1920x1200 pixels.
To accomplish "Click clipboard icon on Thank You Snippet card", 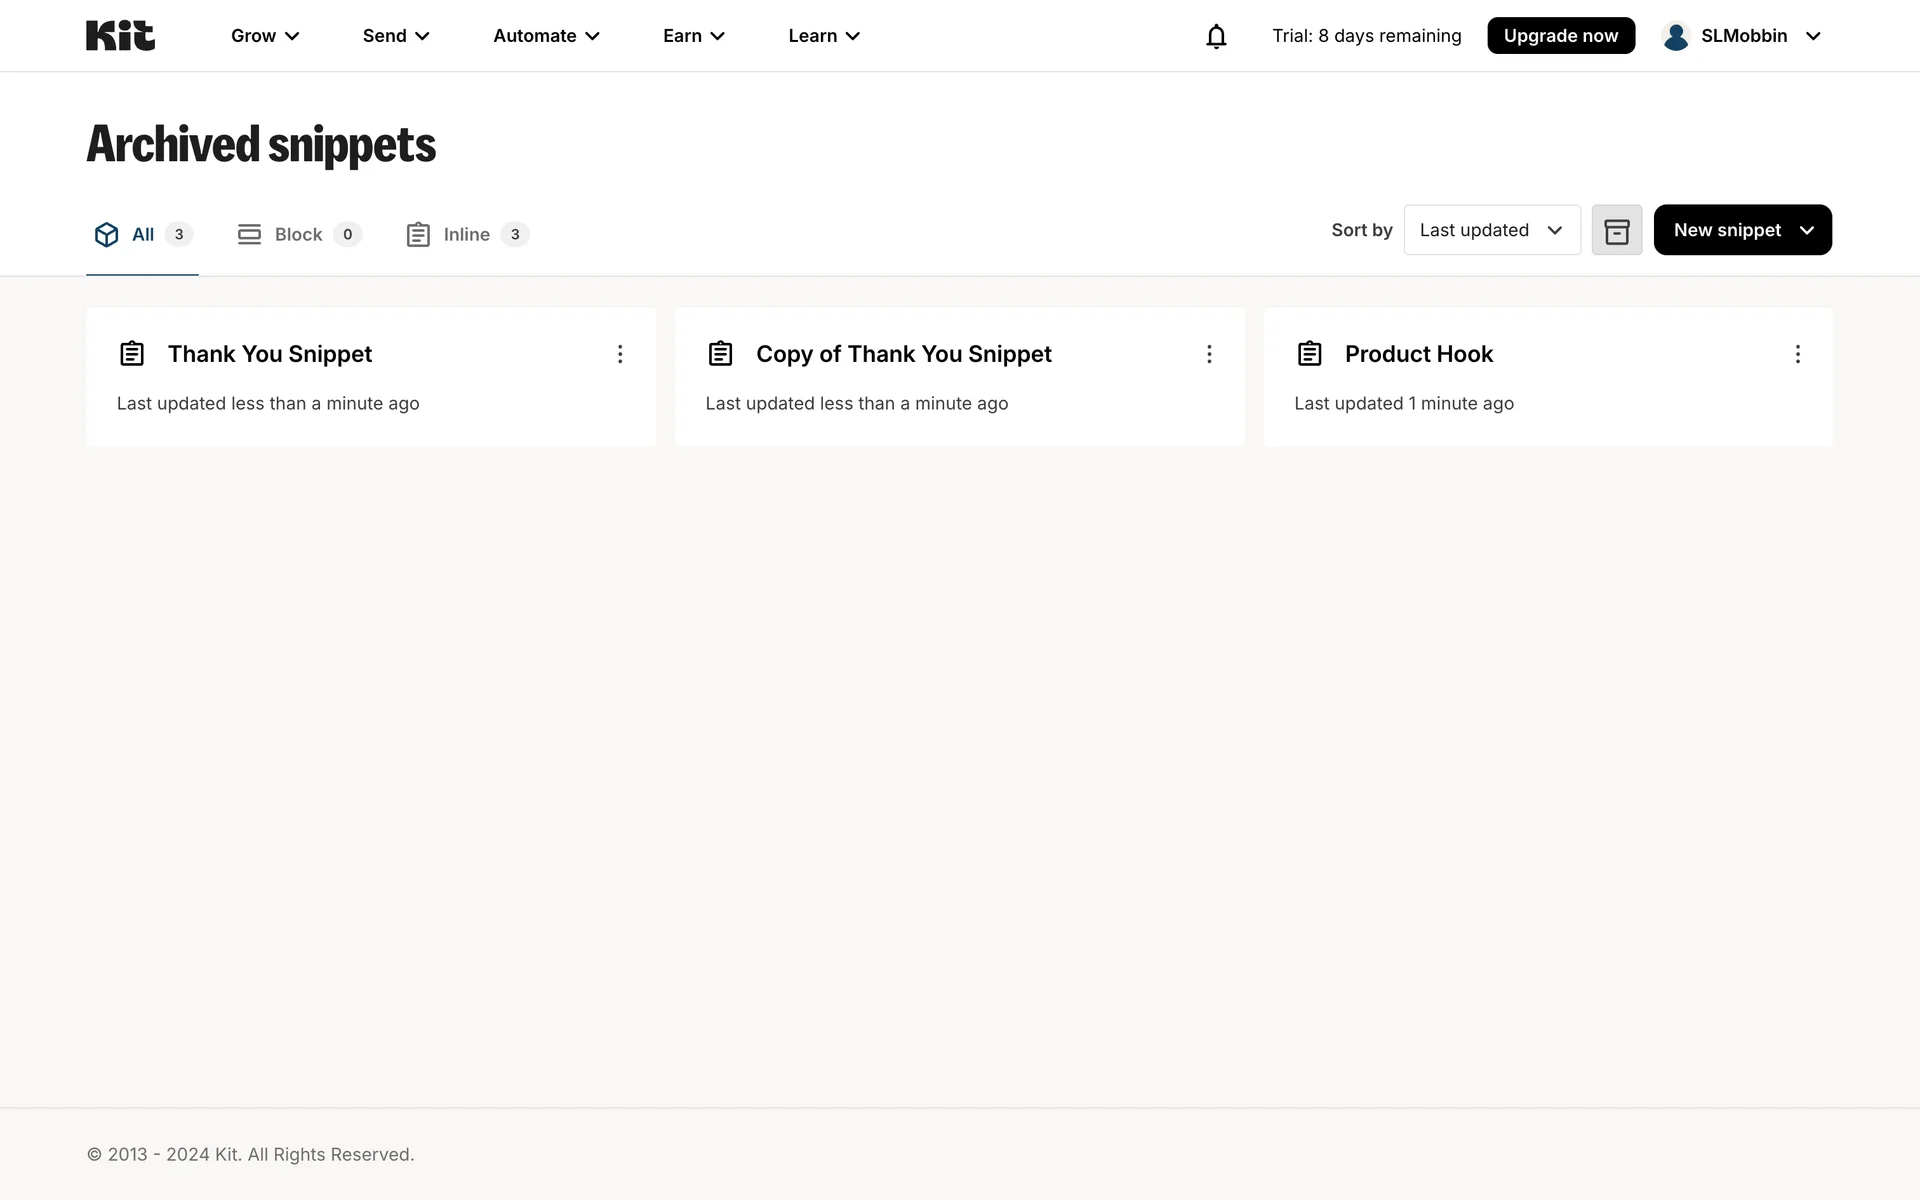I will point(132,354).
